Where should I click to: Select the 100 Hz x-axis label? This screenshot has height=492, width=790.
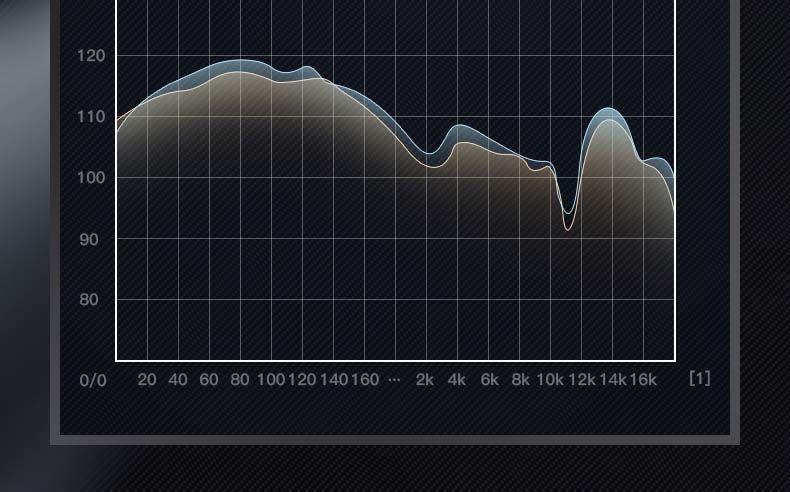[x=271, y=380]
